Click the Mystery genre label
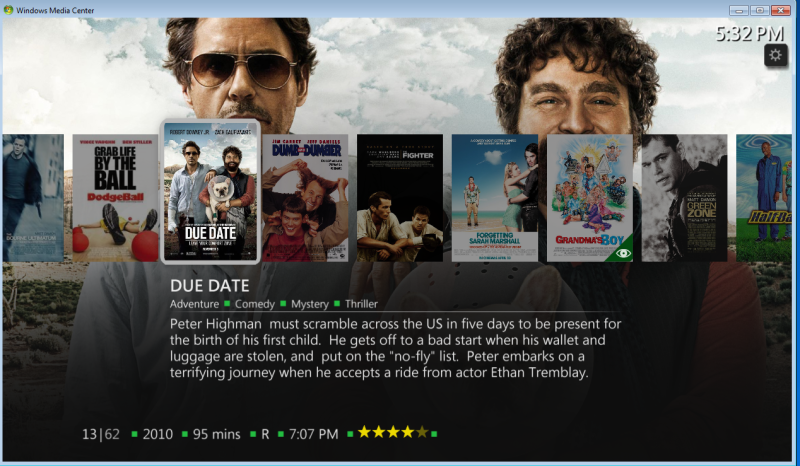 pyautogui.click(x=310, y=304)
